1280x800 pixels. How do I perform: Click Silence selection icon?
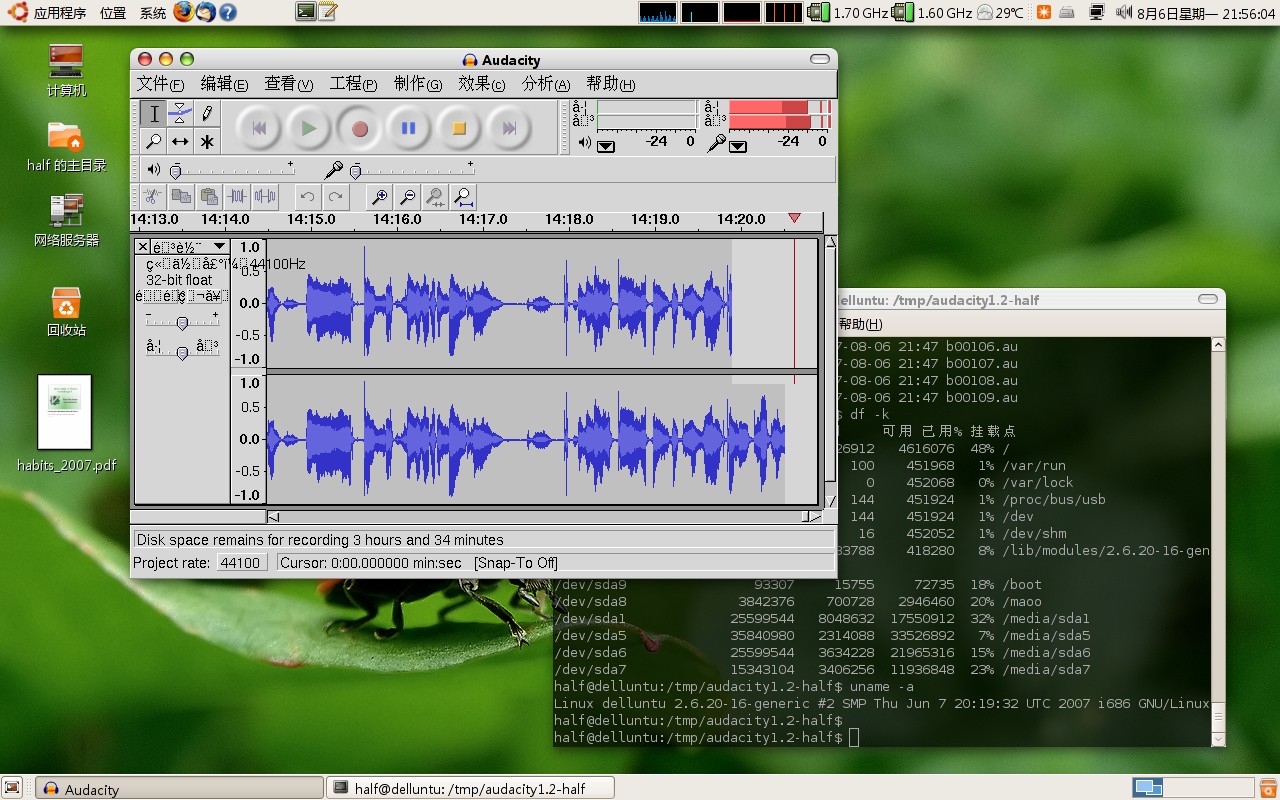point(265,197)
